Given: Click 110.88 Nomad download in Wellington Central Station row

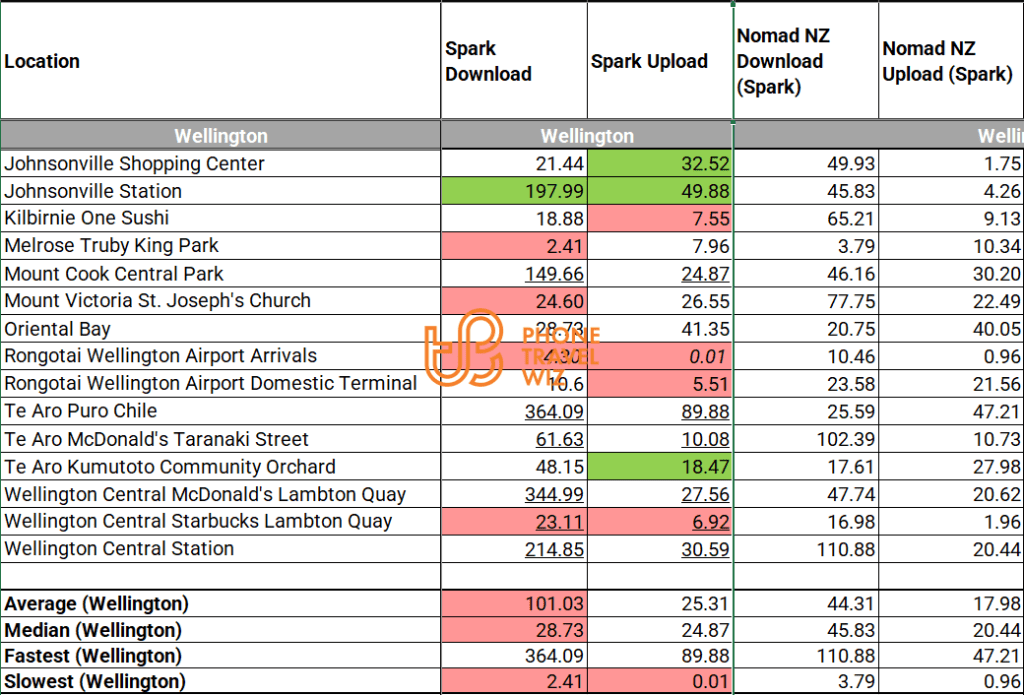Looking at the screenshot, I should pos(847,549).
